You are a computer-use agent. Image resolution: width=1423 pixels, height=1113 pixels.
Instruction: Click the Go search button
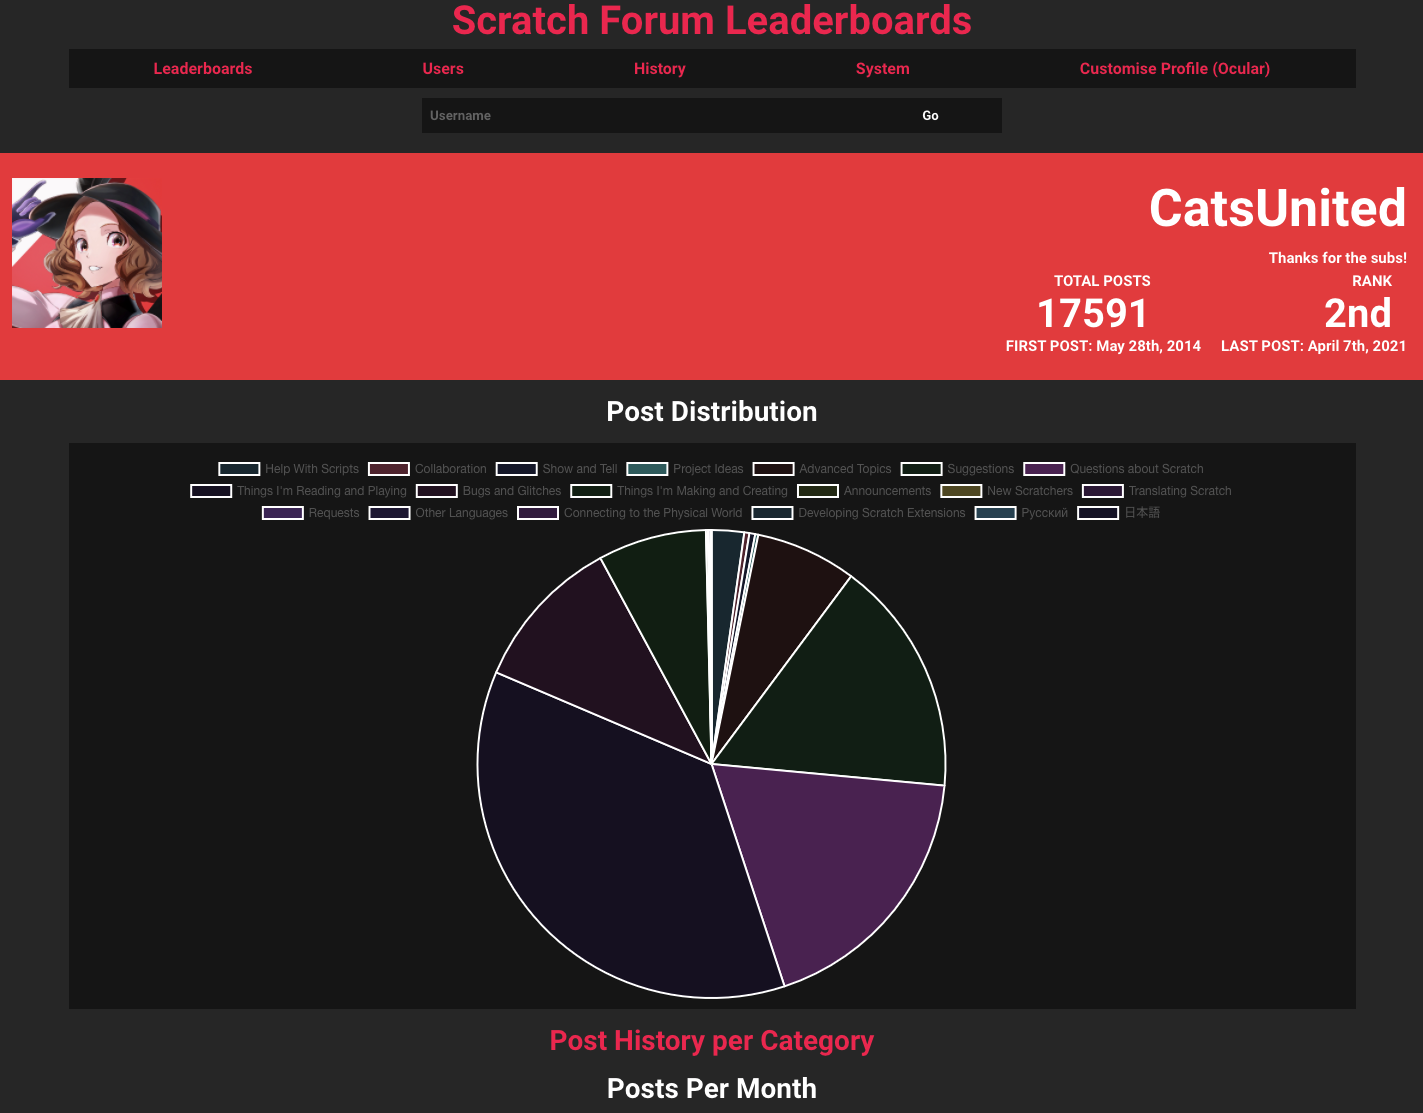tap(931, 115)
